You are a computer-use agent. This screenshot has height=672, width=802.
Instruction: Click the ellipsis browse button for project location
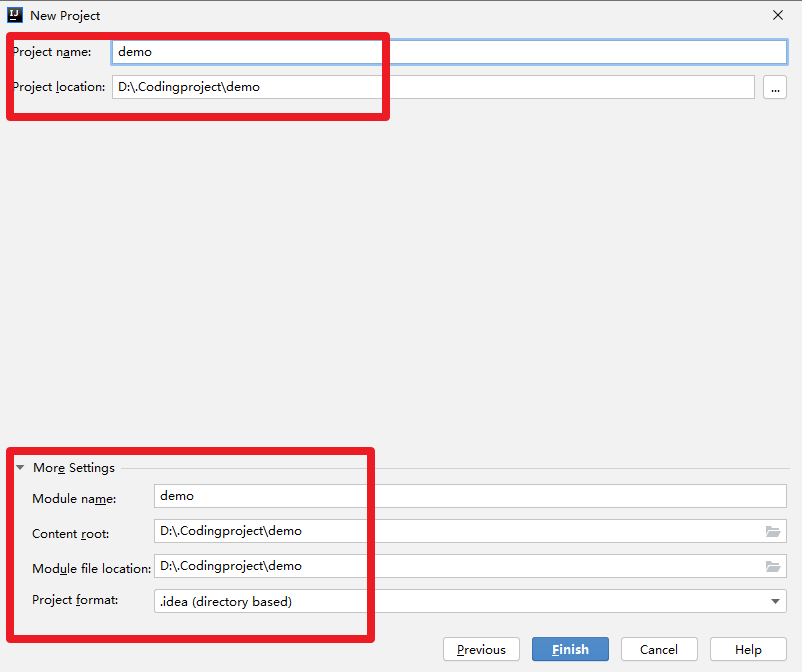pyautogui.click(x=775, y=87)
